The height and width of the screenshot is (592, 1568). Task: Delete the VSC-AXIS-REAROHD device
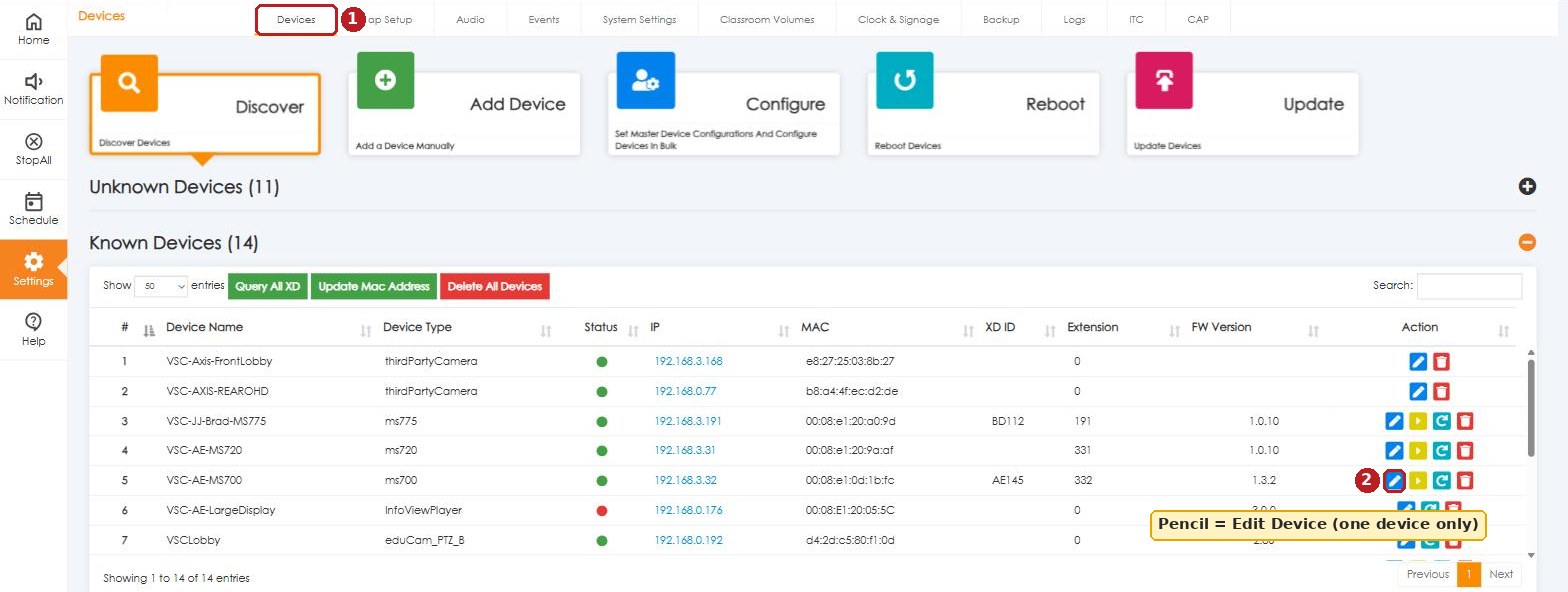(1441, 392)
